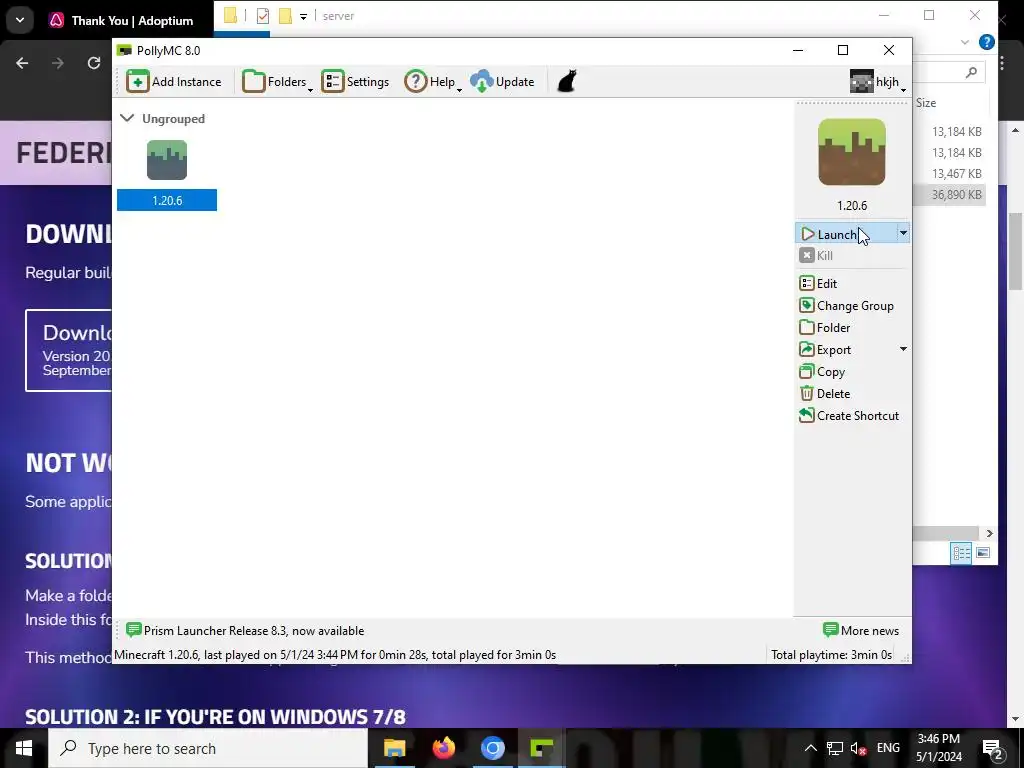Image resolution: width=1024 pixels, height=768 pixels.
Task: Click the browser forward arrow
Action: click(58, 63)
